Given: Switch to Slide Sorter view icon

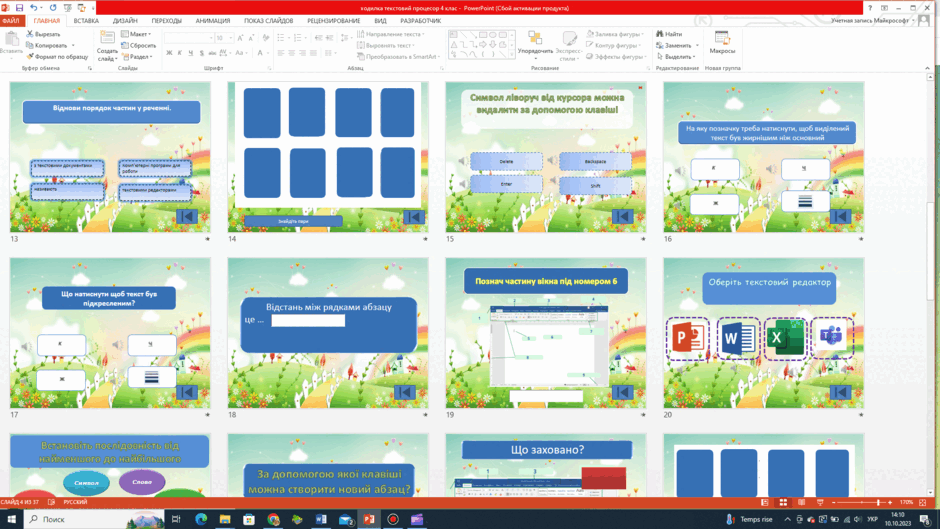Looking at the screenshot, I should click(783, 503).
